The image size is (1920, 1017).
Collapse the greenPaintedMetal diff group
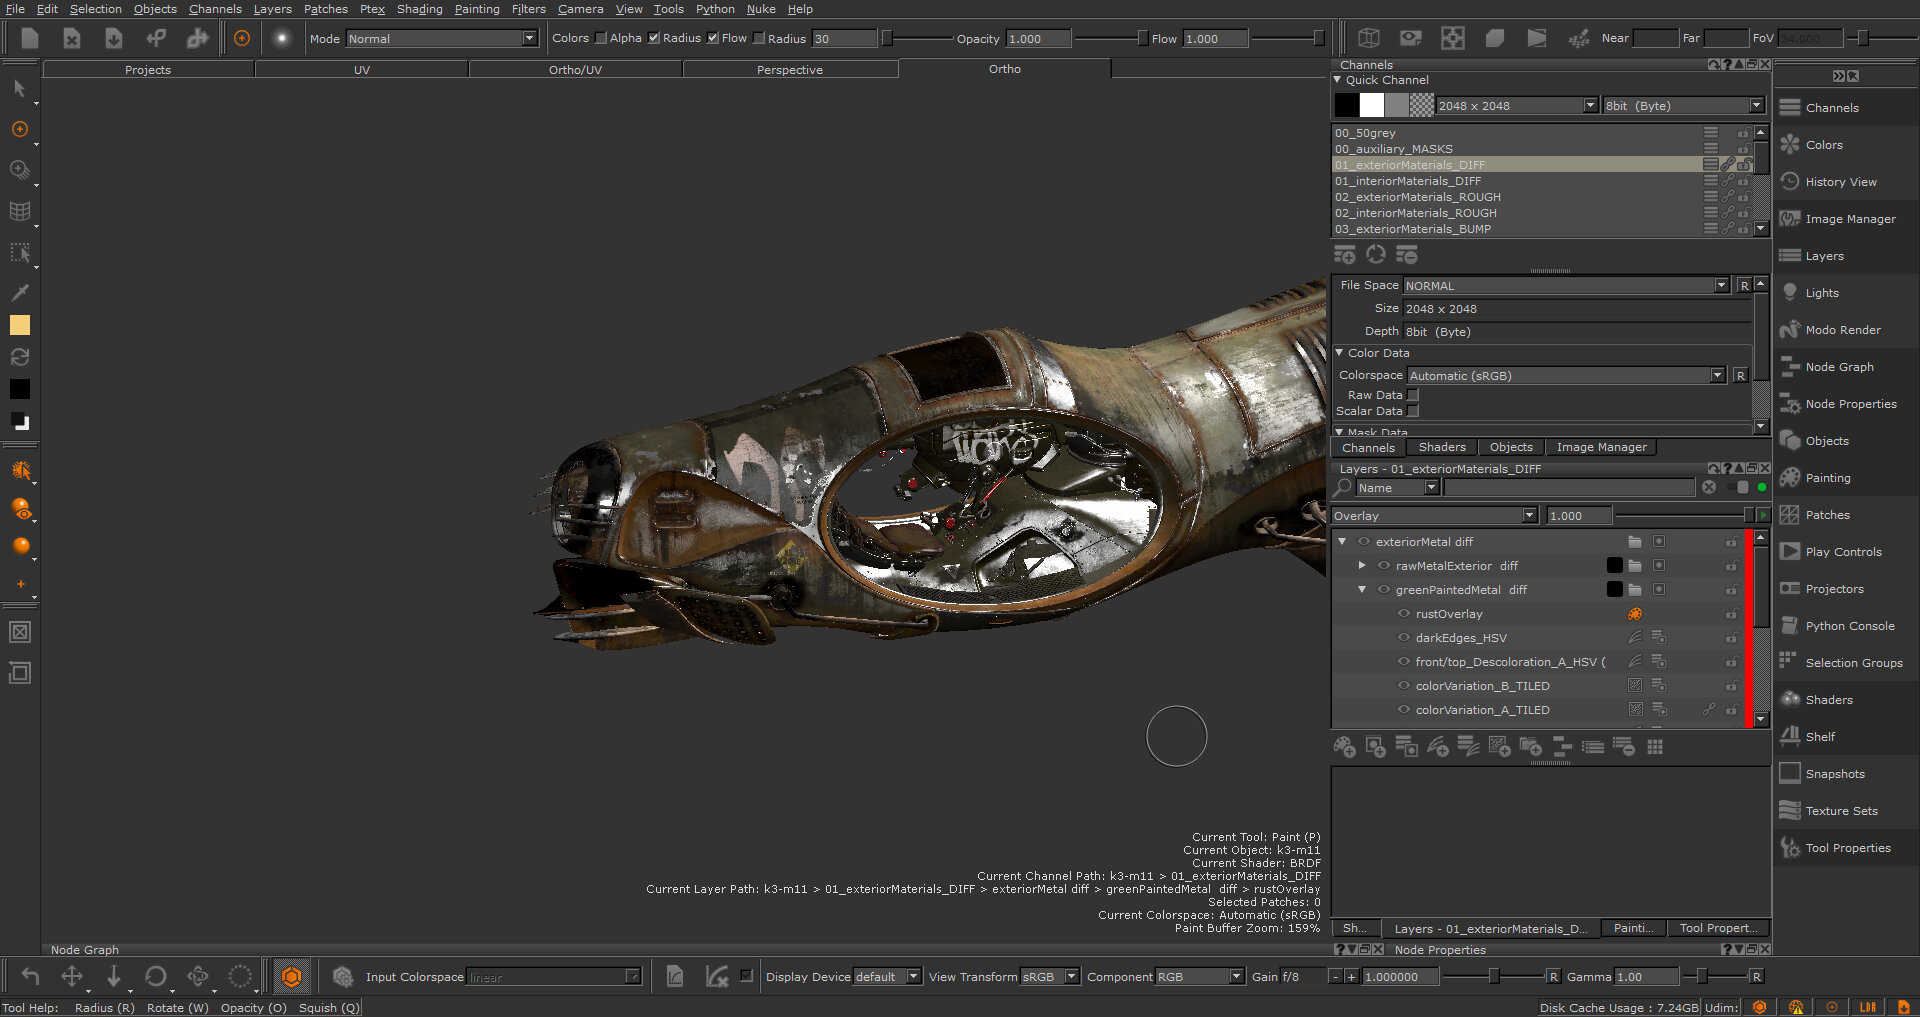1362,590
